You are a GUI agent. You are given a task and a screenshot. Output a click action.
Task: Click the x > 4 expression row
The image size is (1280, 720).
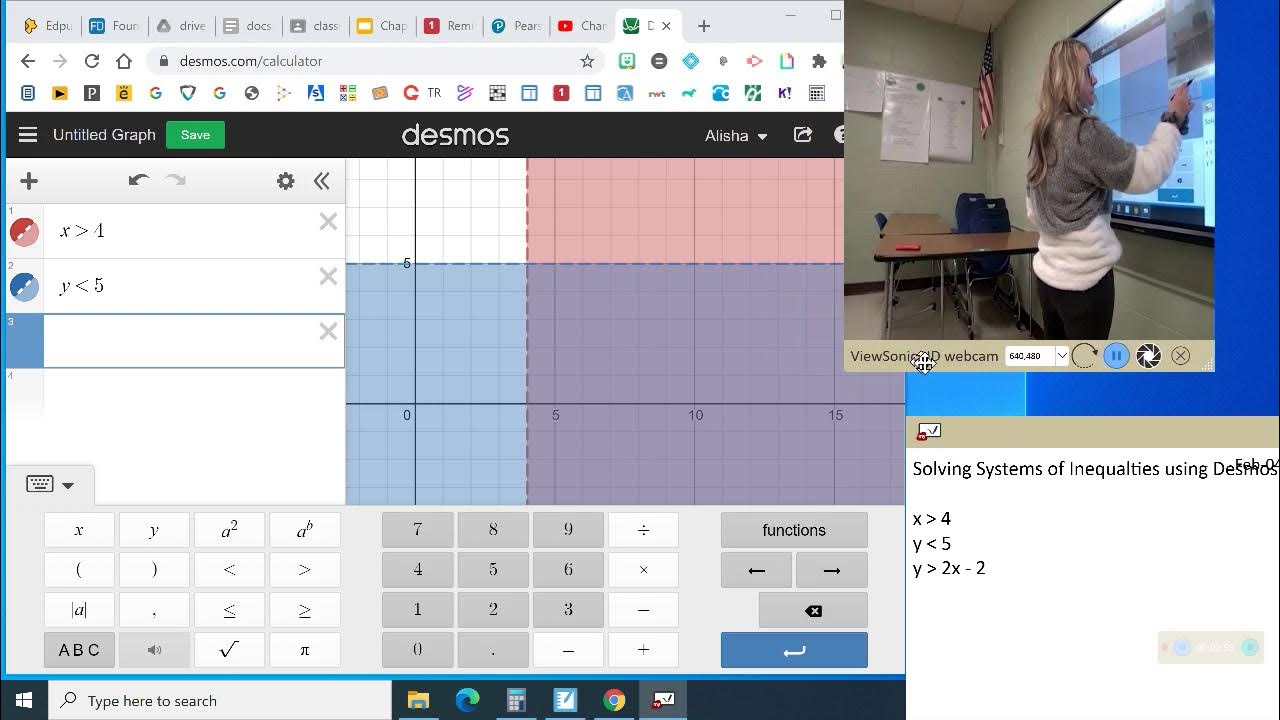tap(175, 231)
